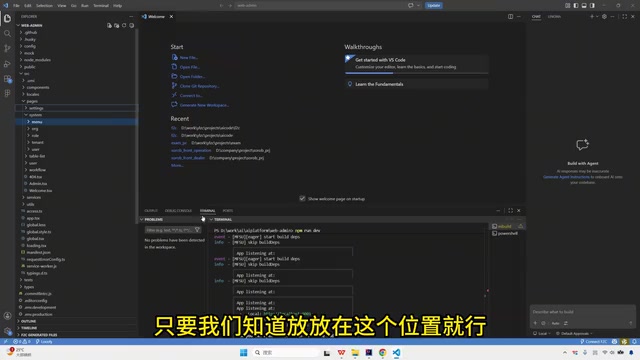Click the Update button in the title bar

tap(433, 5)
